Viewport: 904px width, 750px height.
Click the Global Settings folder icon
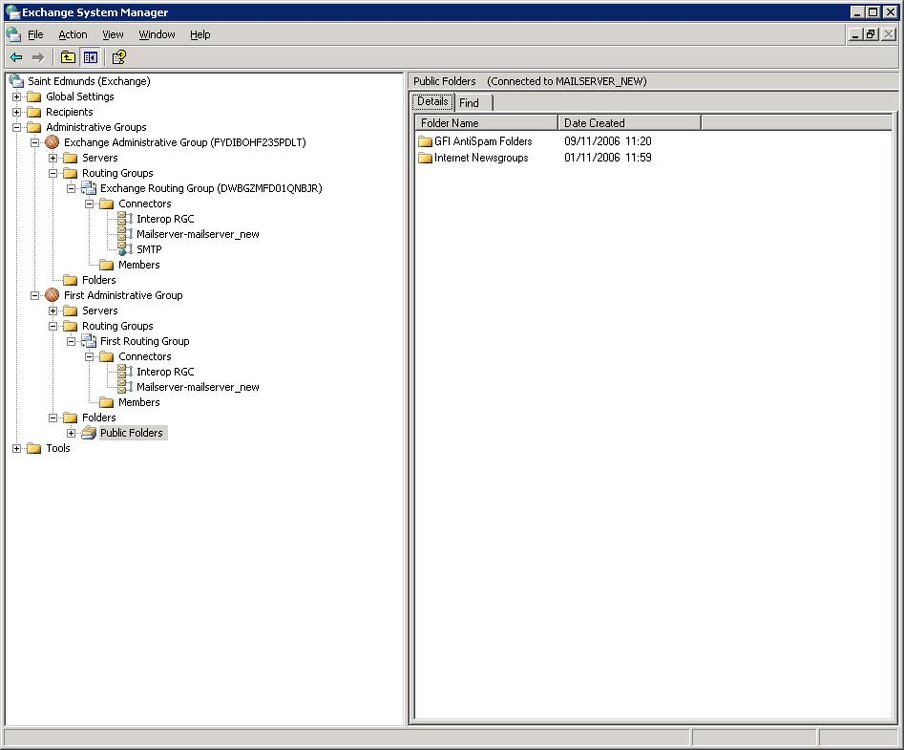(x=34, y=96)
